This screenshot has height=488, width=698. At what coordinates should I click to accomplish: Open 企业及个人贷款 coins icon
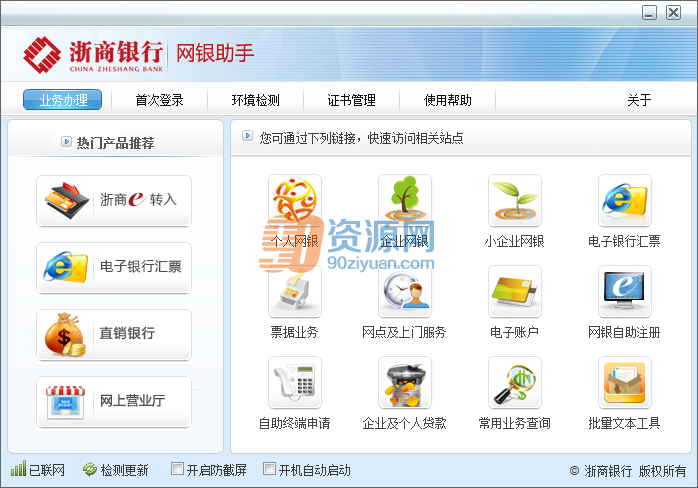pos(405,382)
